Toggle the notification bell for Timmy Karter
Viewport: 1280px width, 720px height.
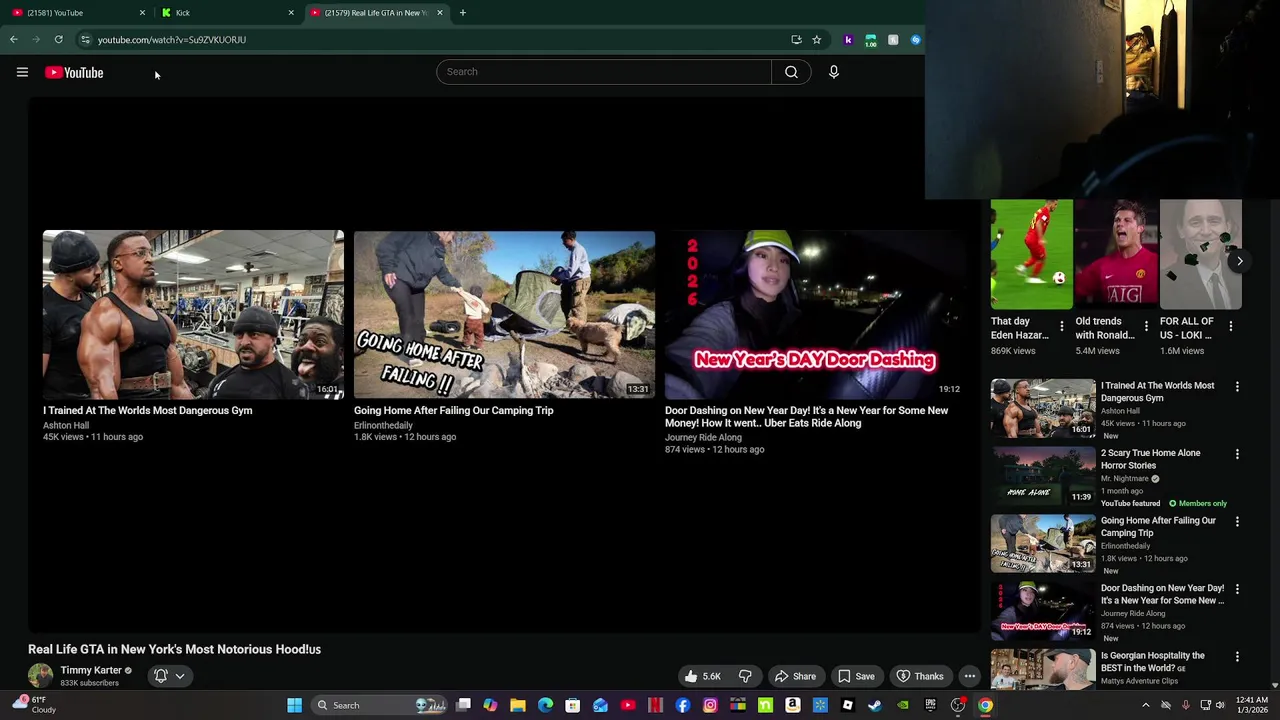(161, 676)
